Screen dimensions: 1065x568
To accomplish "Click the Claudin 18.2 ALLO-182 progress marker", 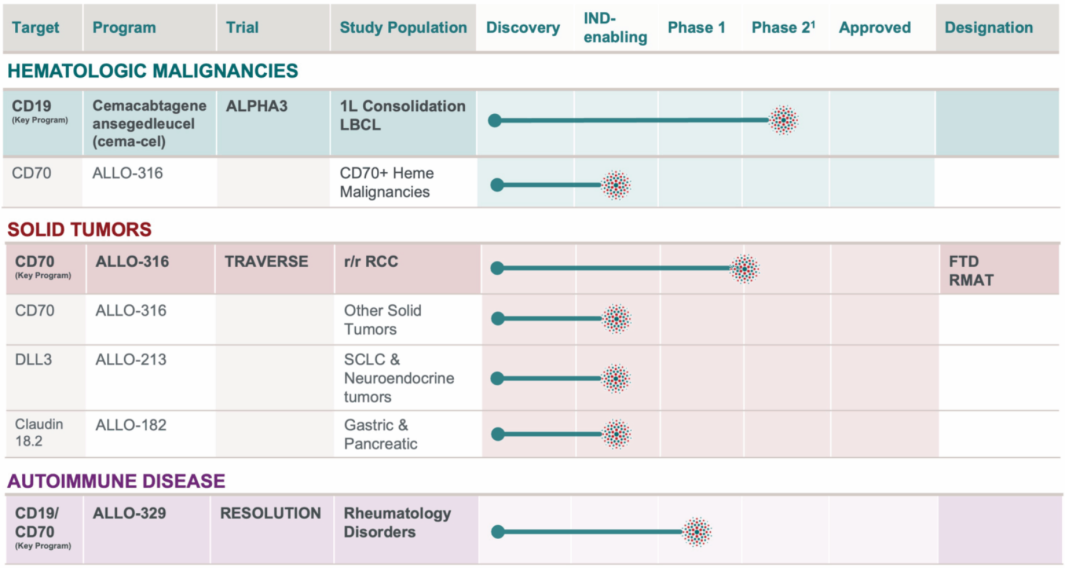I will [x=616, y=433].
